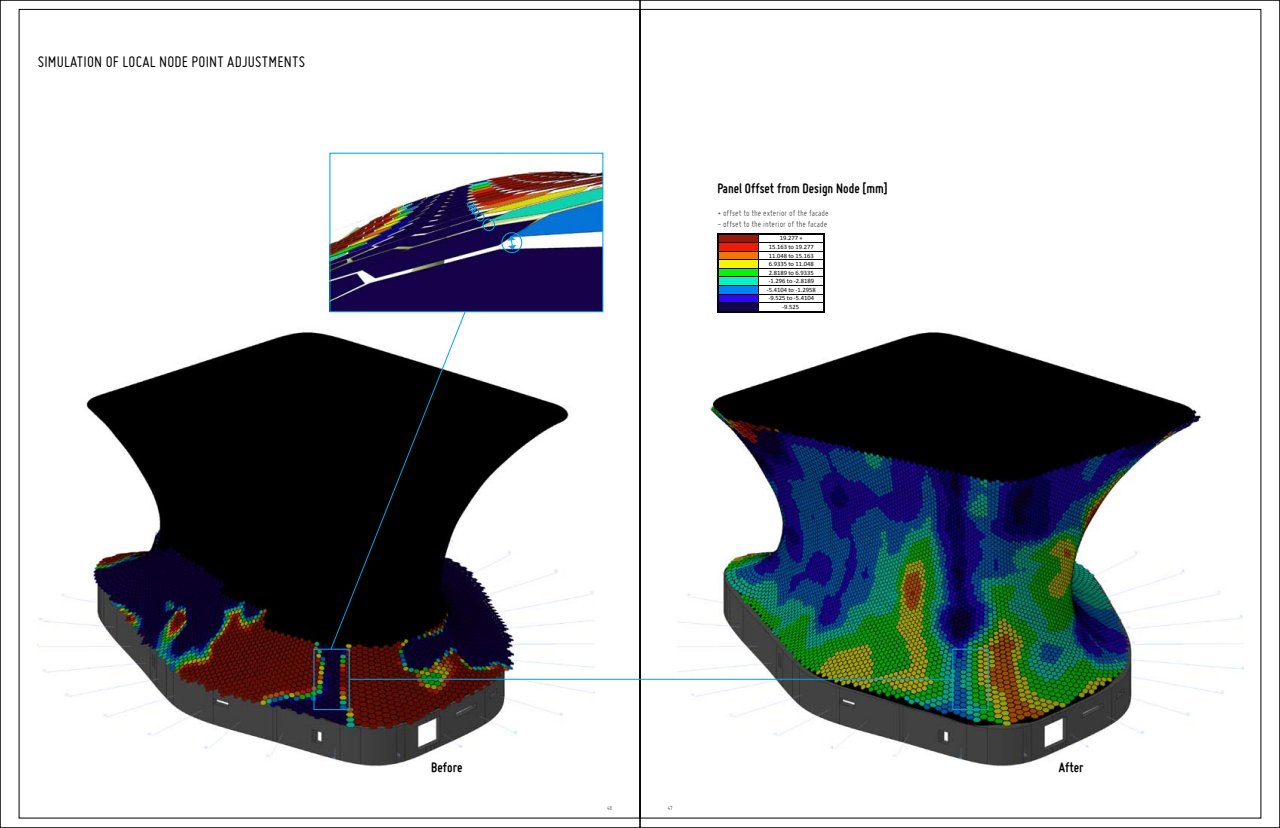The width and height of the screenshot is (1280, 828).
Task: Click the cyan -1.296 to -2.8189 swatch
Action: pos(738,281)
